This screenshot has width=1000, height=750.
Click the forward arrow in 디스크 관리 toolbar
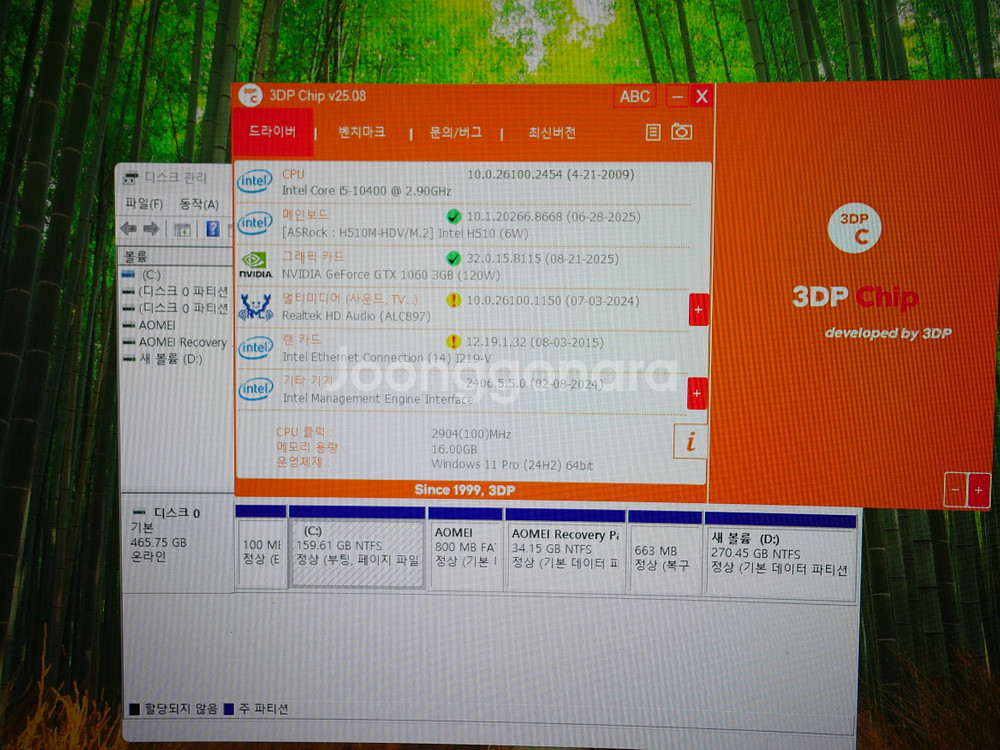coord(152,228)
